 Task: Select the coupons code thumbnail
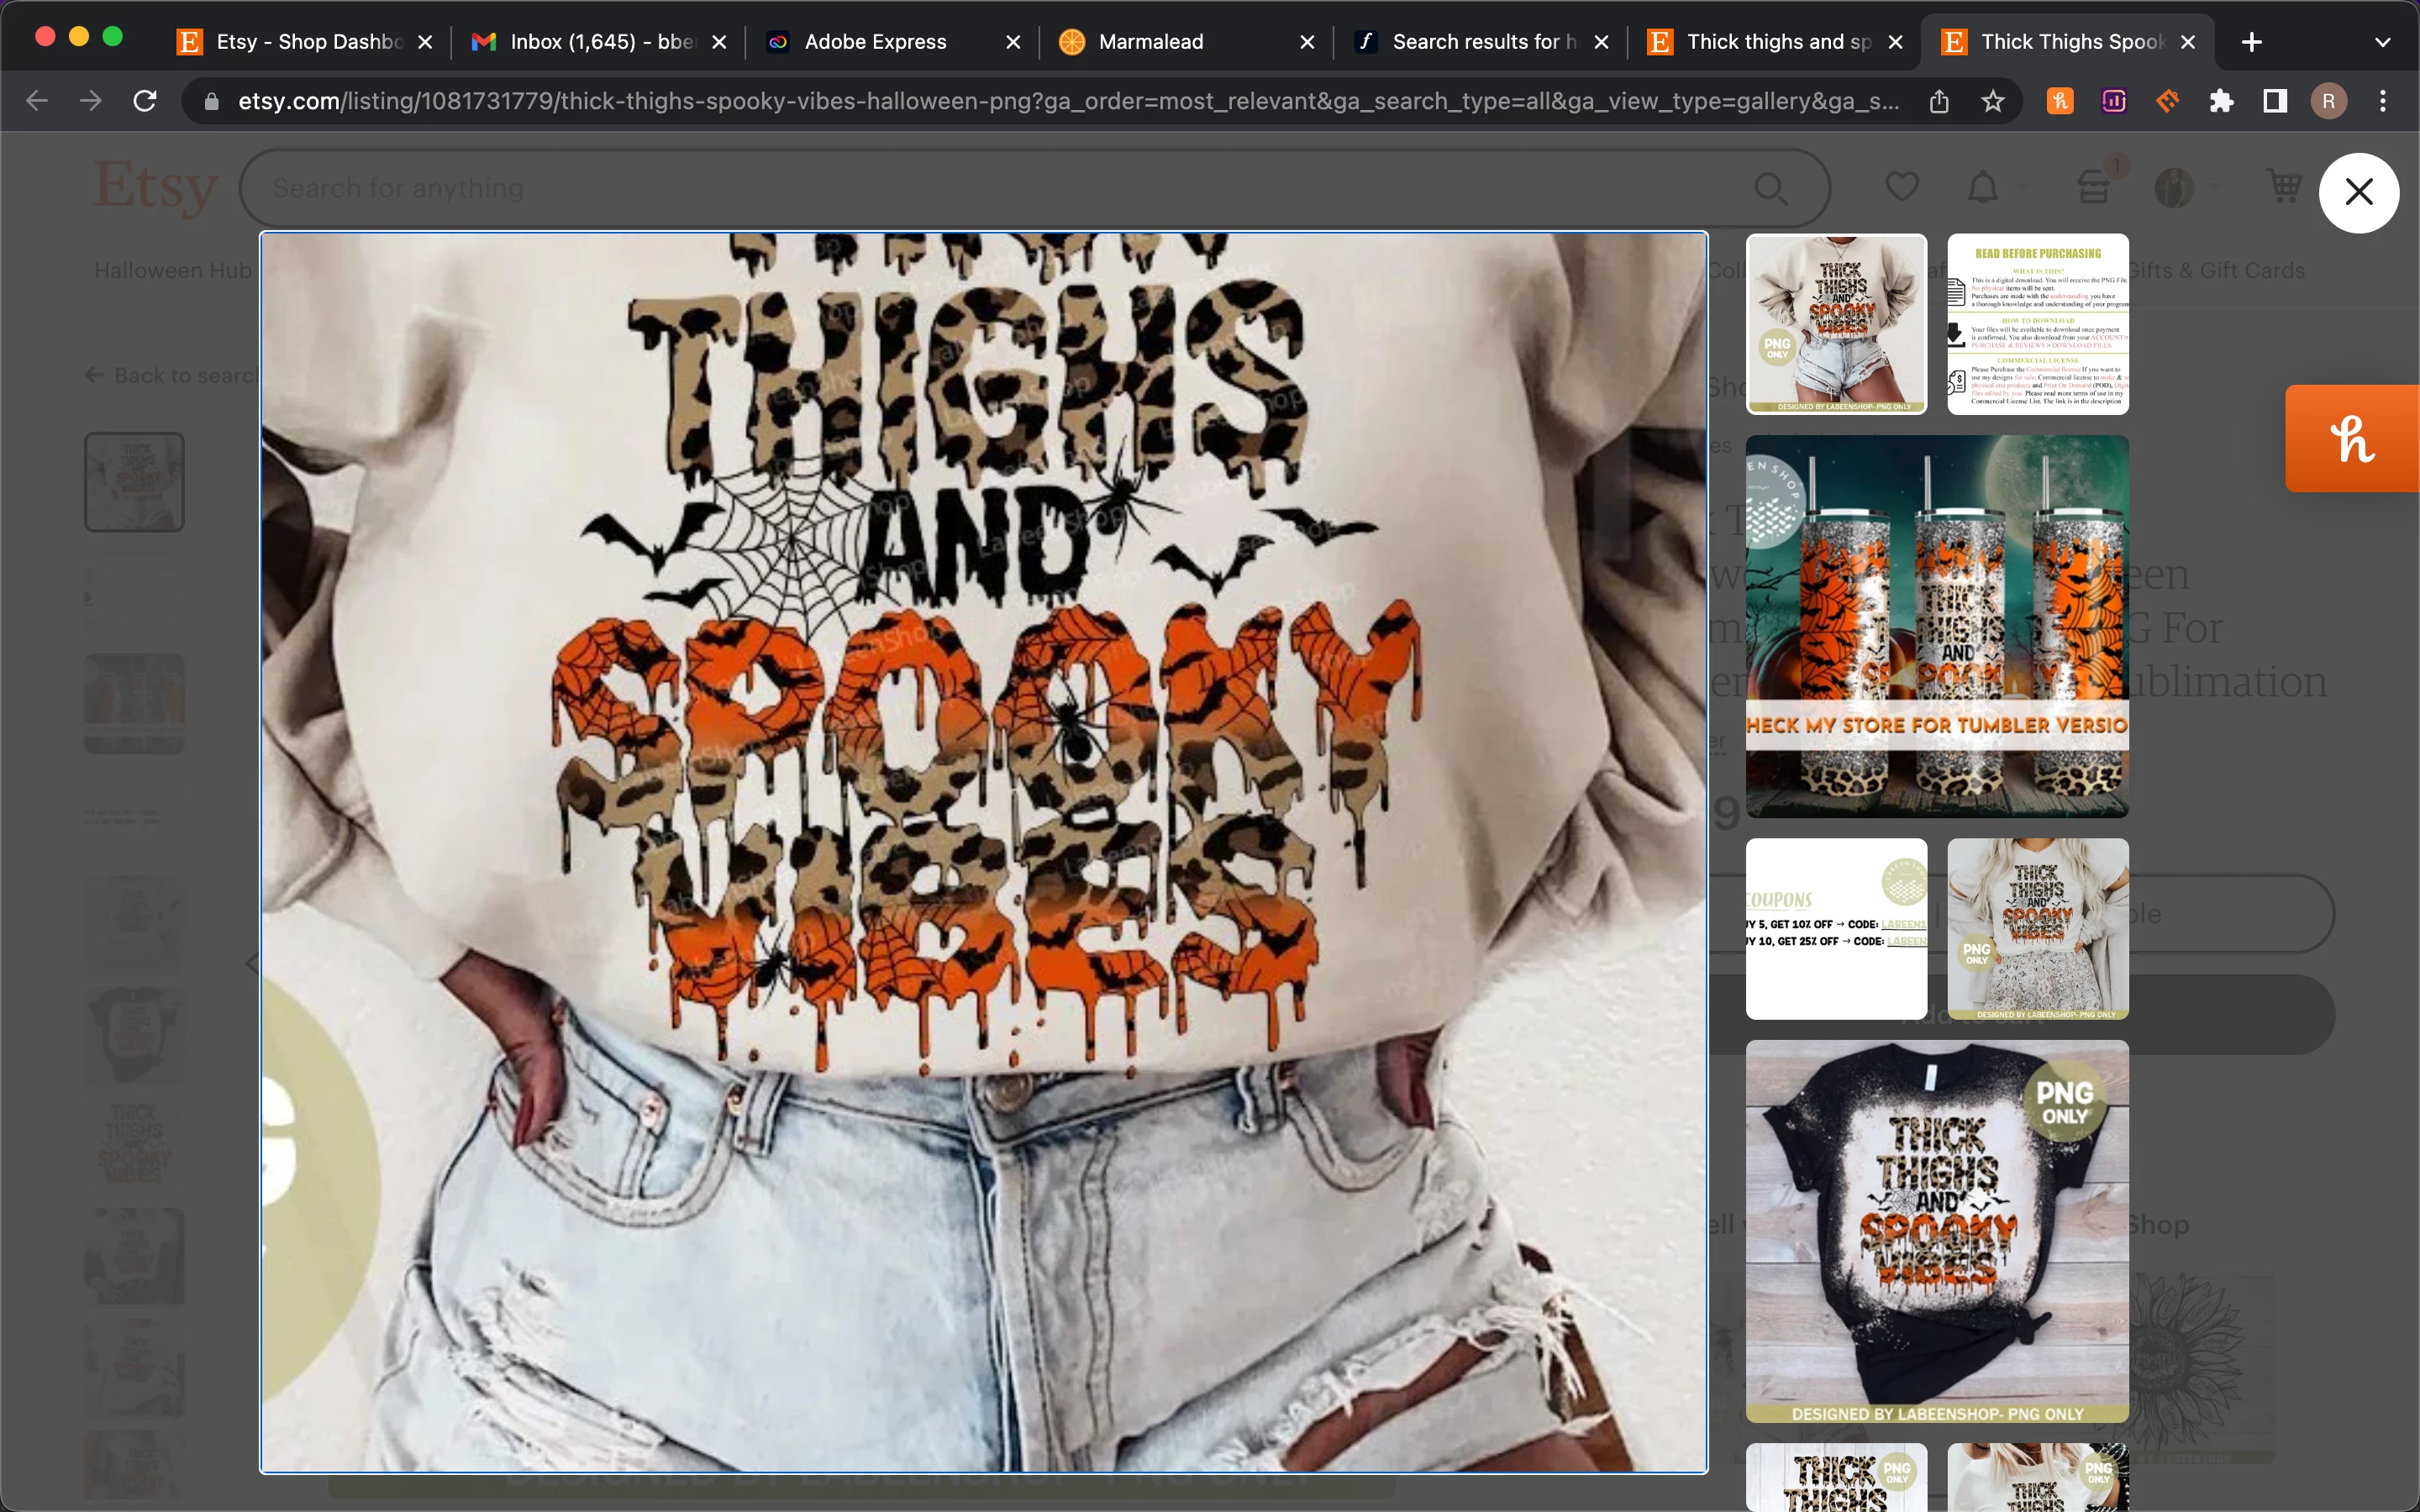point(1835,928)
